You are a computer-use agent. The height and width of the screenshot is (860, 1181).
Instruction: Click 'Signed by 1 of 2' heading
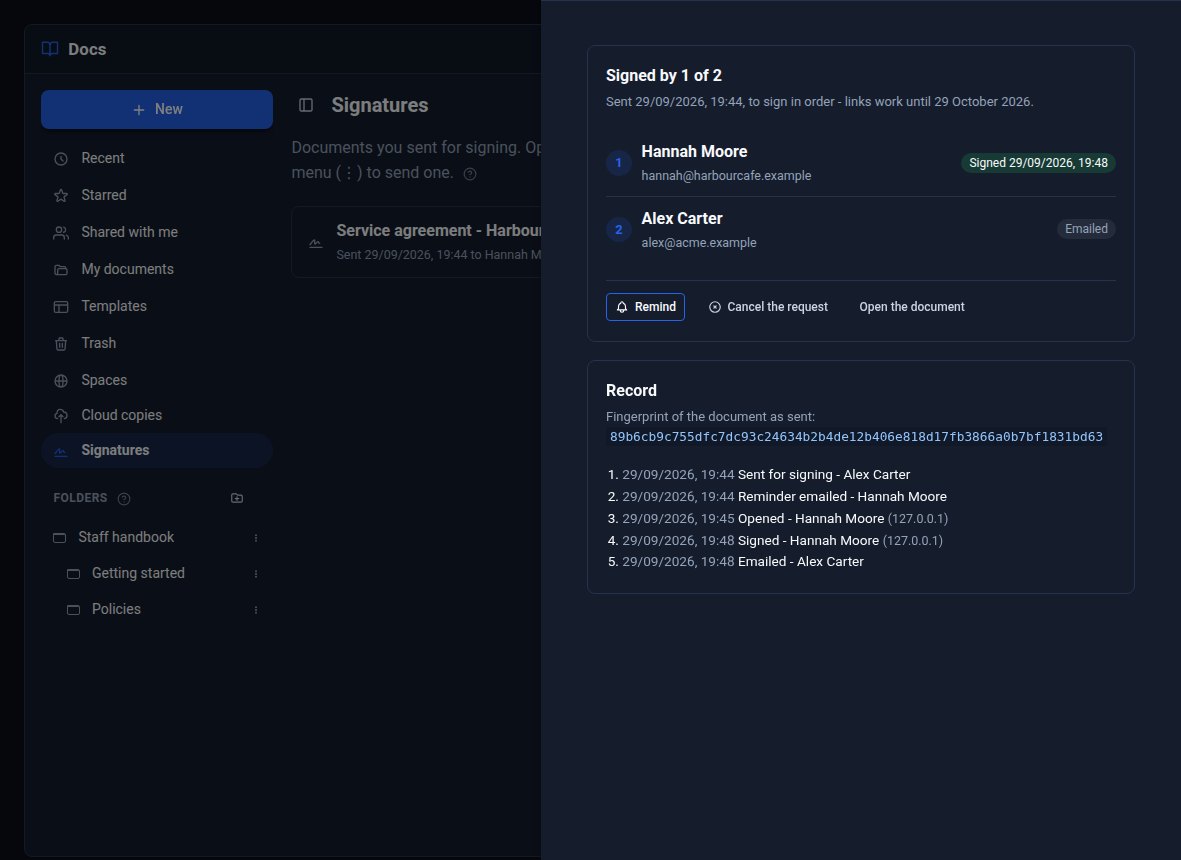[664, 75]
